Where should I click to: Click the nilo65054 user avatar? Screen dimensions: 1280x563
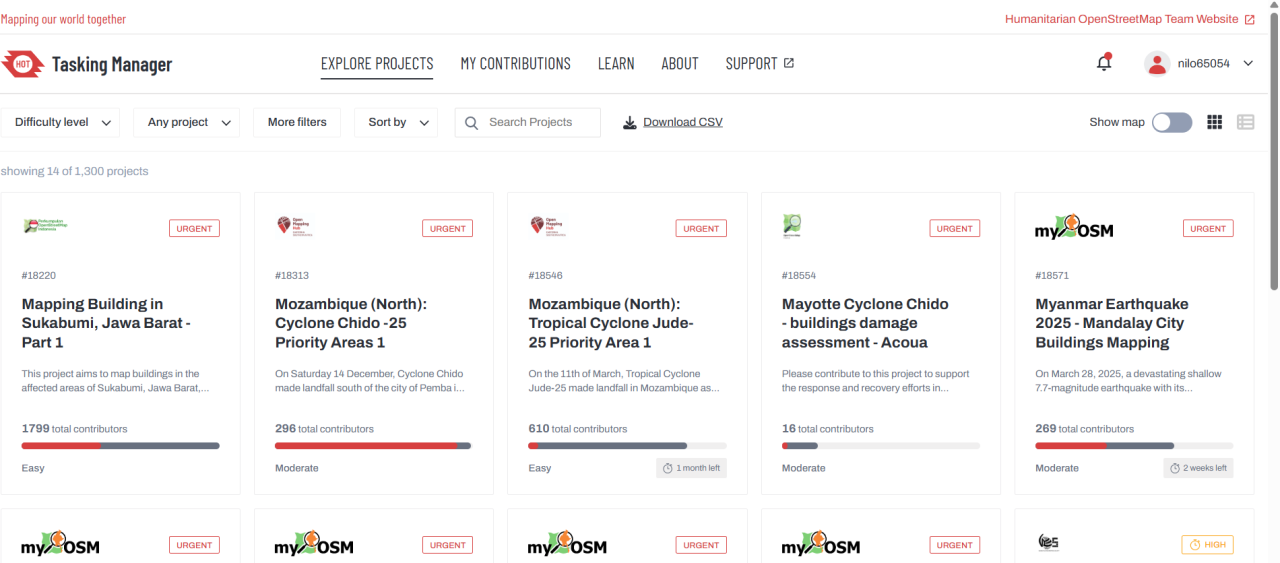1157,63
